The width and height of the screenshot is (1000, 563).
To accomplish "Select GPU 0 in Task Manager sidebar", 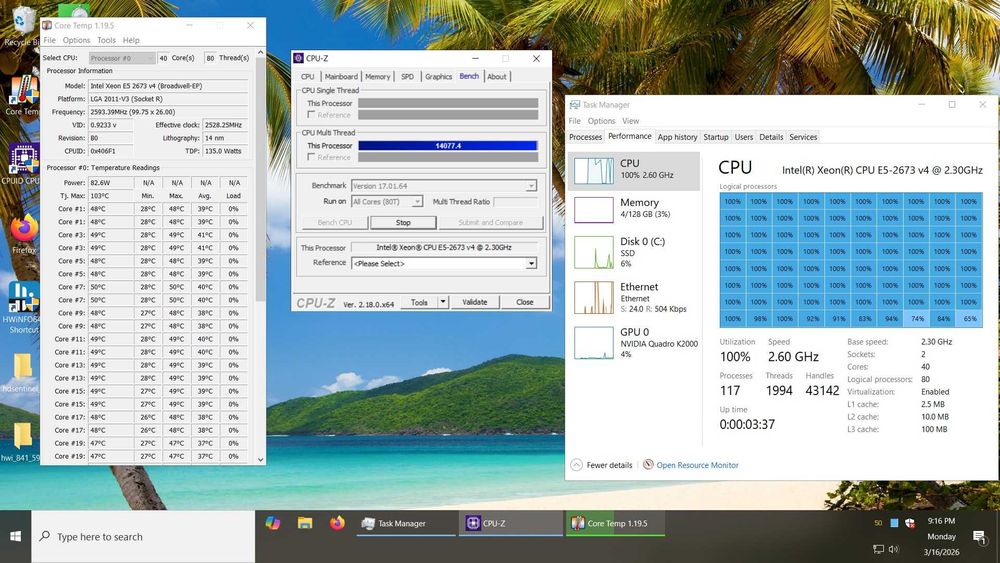I will point(633,343).
